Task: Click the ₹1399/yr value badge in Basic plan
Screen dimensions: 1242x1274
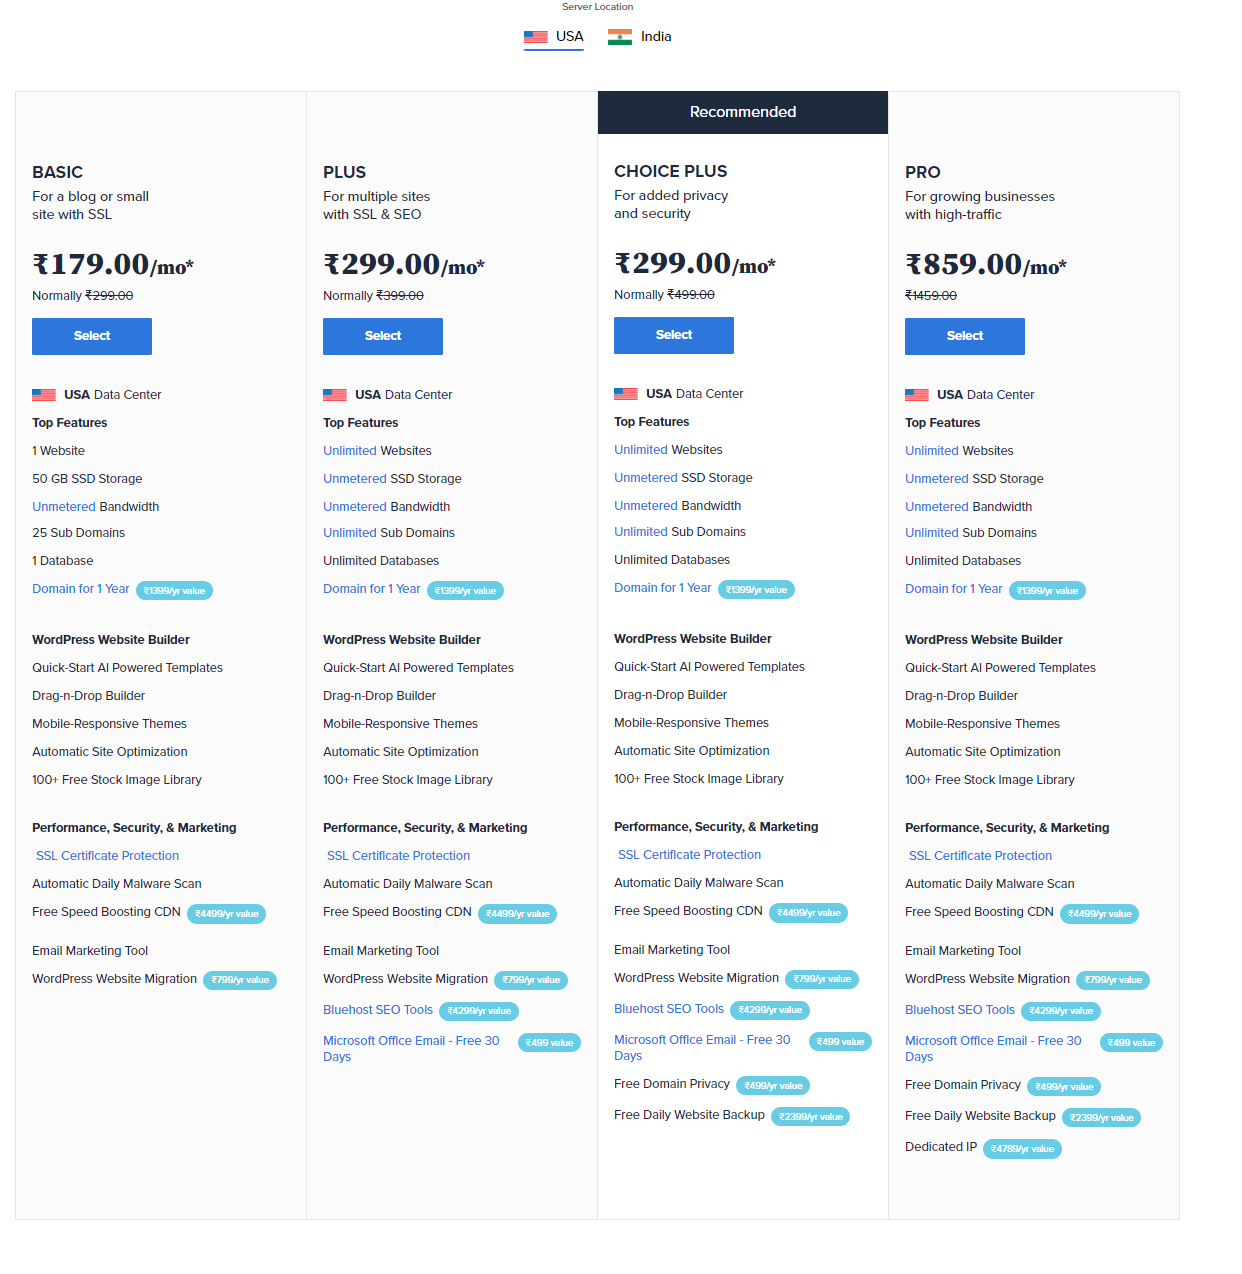Action: pos(174,591)
